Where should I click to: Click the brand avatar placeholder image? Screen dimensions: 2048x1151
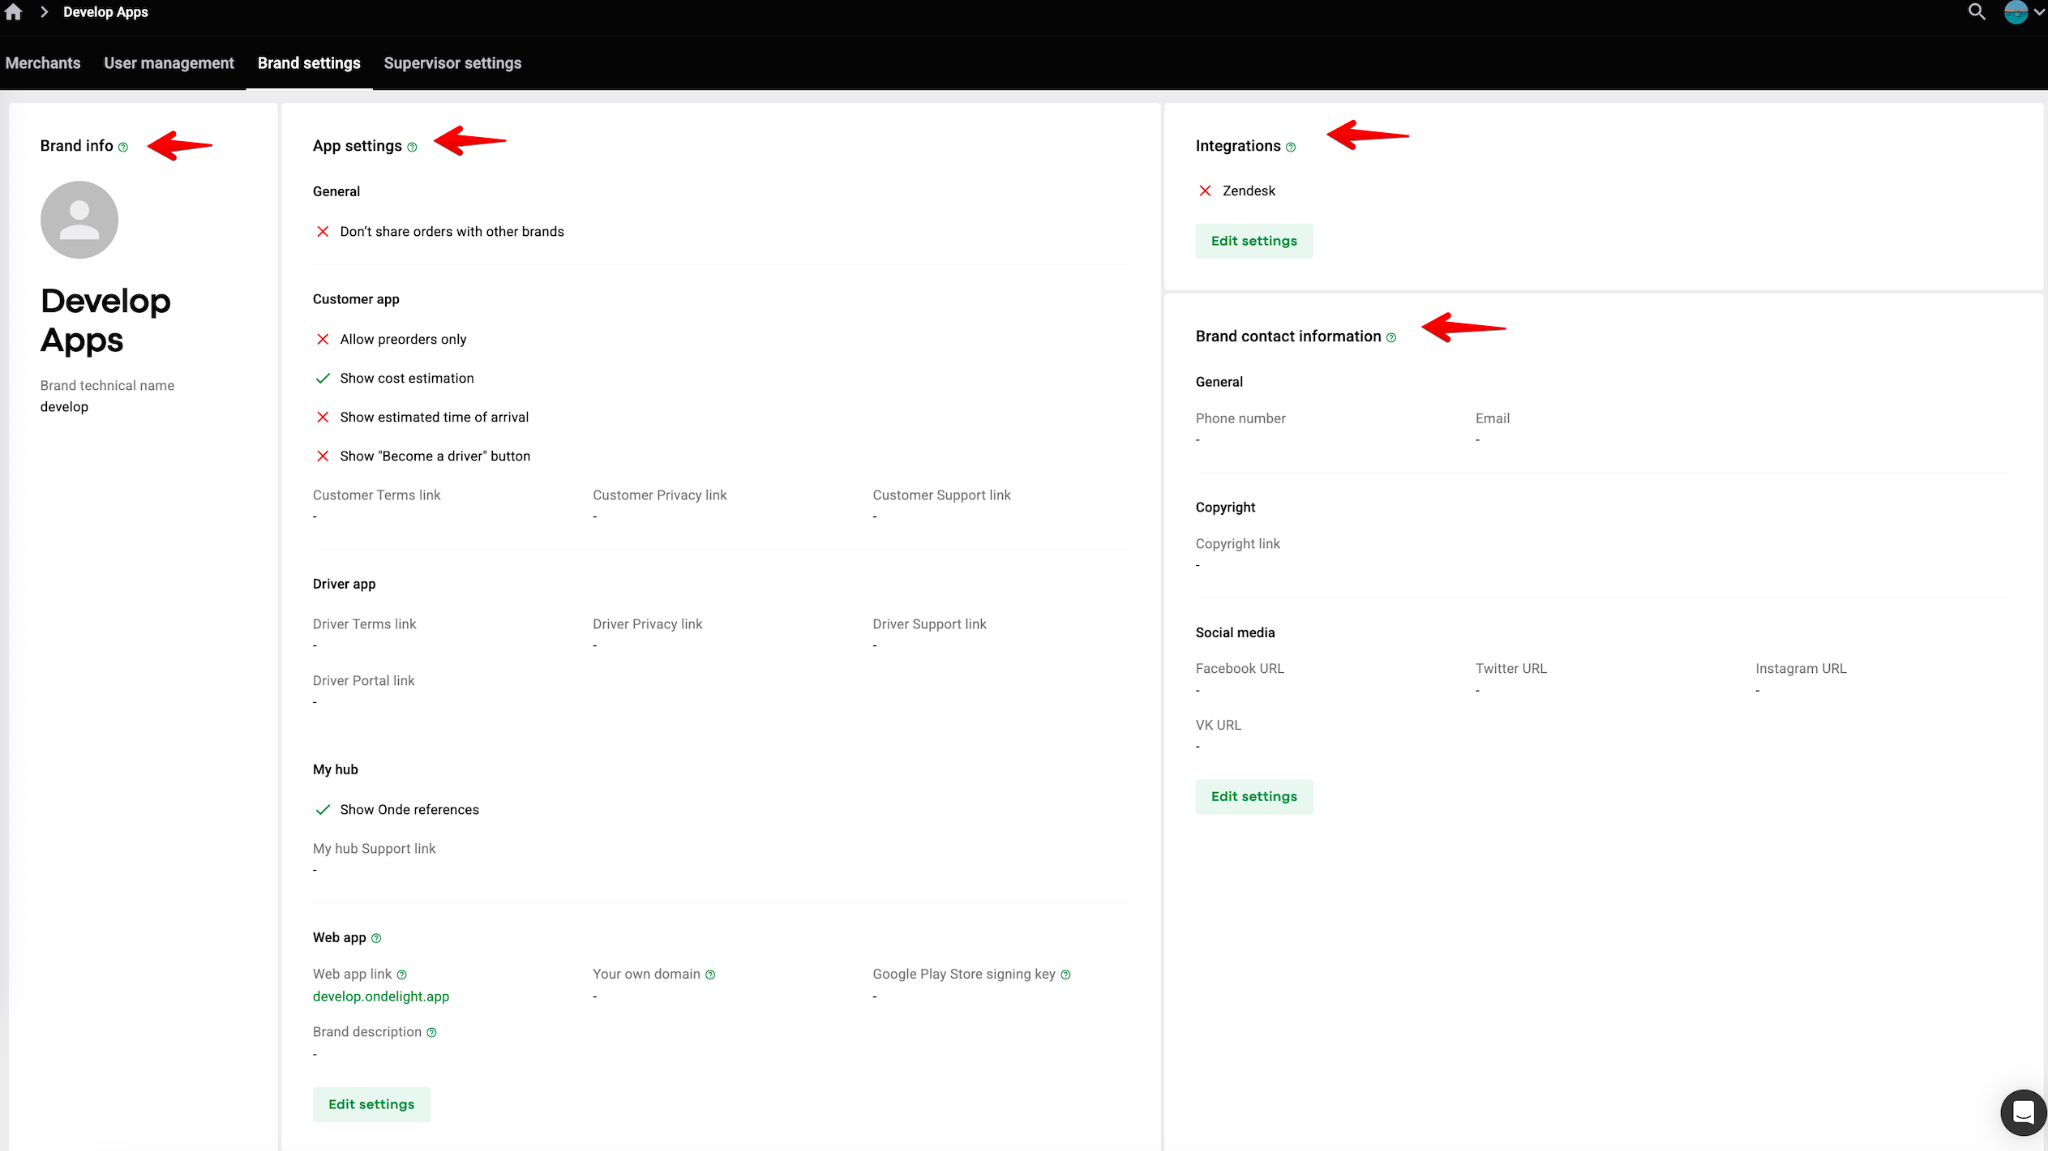[x=79, y=220]
